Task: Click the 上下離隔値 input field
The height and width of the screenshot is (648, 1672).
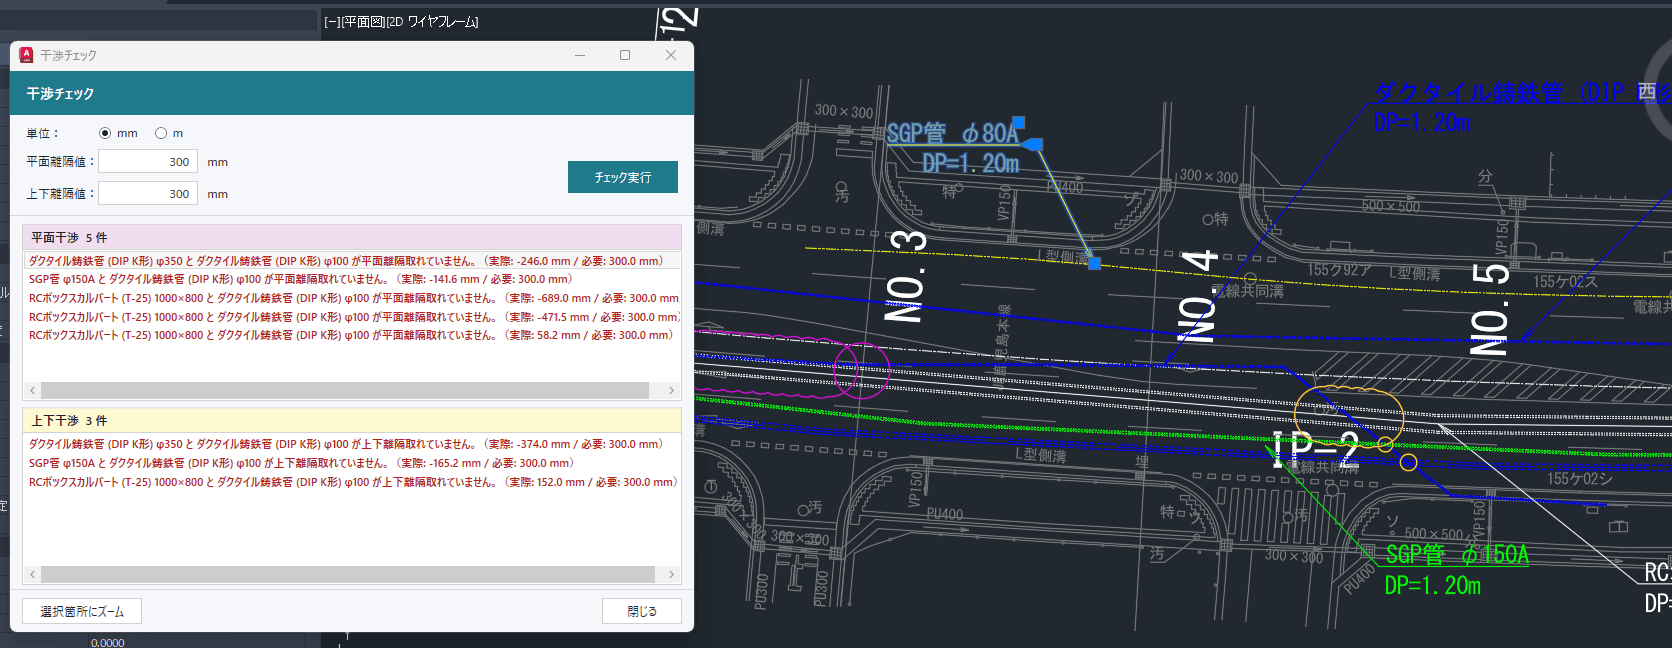Action: click(148, 194)
